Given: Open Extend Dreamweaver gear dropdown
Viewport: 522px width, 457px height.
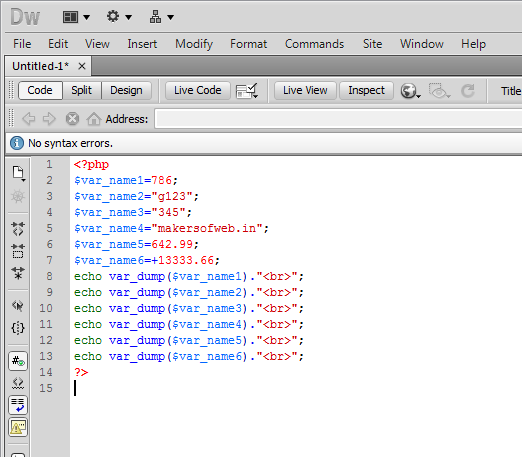Looking at the screenshot, I should coord(119,16).
